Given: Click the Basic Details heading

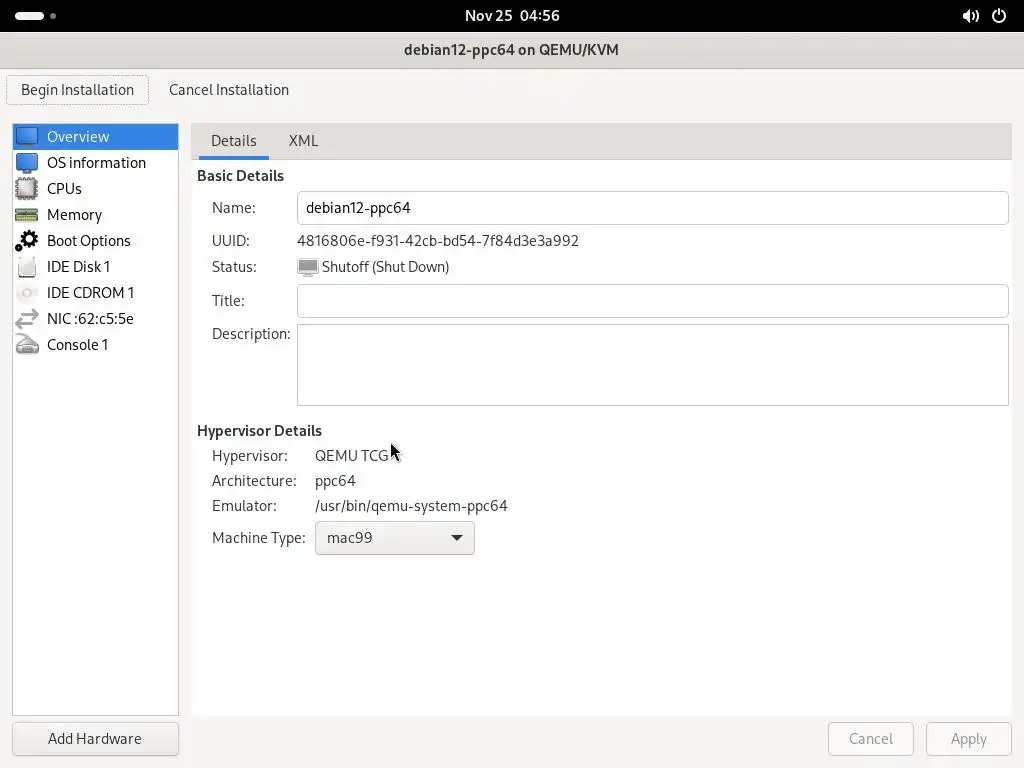Looking at the screenshot, I should point(240,176).
